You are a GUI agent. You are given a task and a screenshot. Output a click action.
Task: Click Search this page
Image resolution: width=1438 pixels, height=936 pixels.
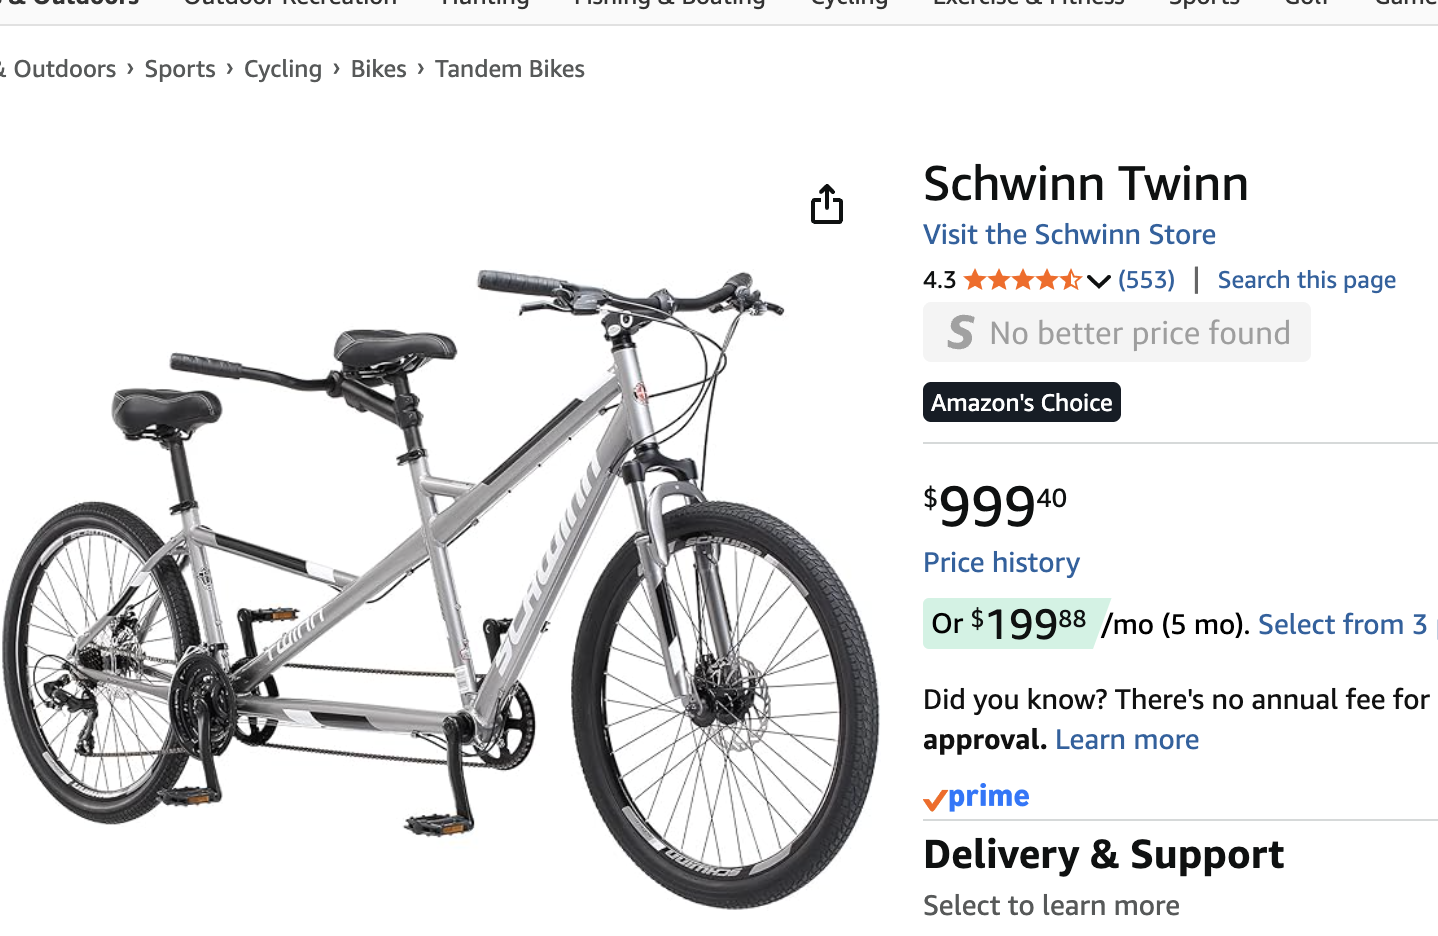[x=1306, y=280]
